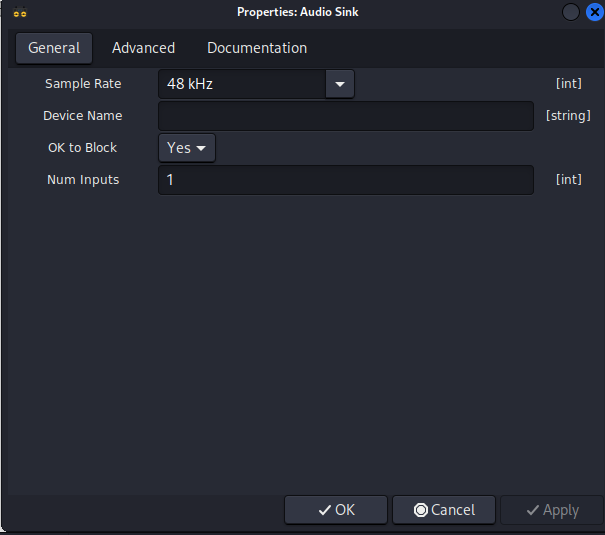
Task: Click the Apply button
Action: point(552,510)
